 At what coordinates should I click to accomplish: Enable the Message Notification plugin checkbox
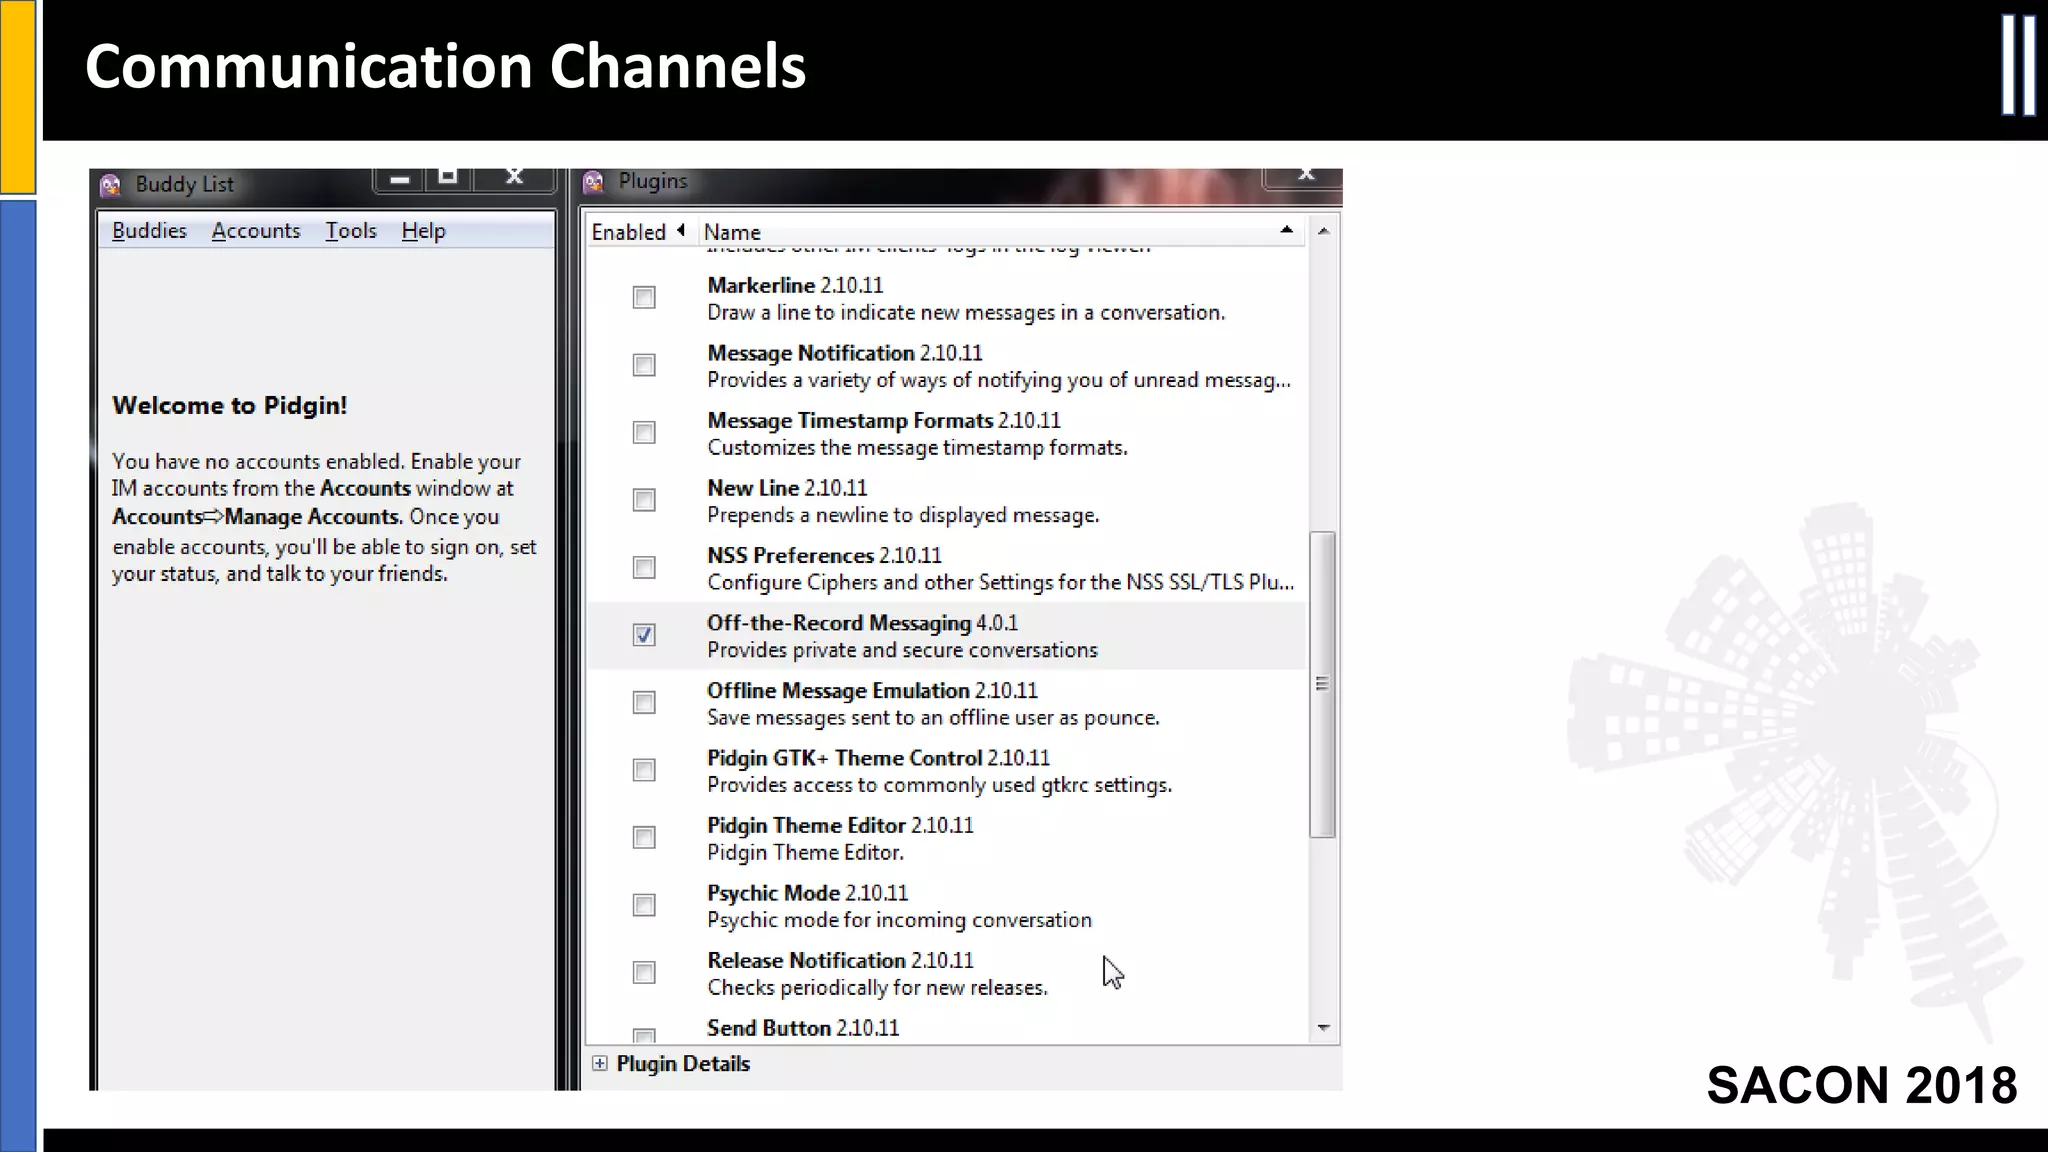644,365
